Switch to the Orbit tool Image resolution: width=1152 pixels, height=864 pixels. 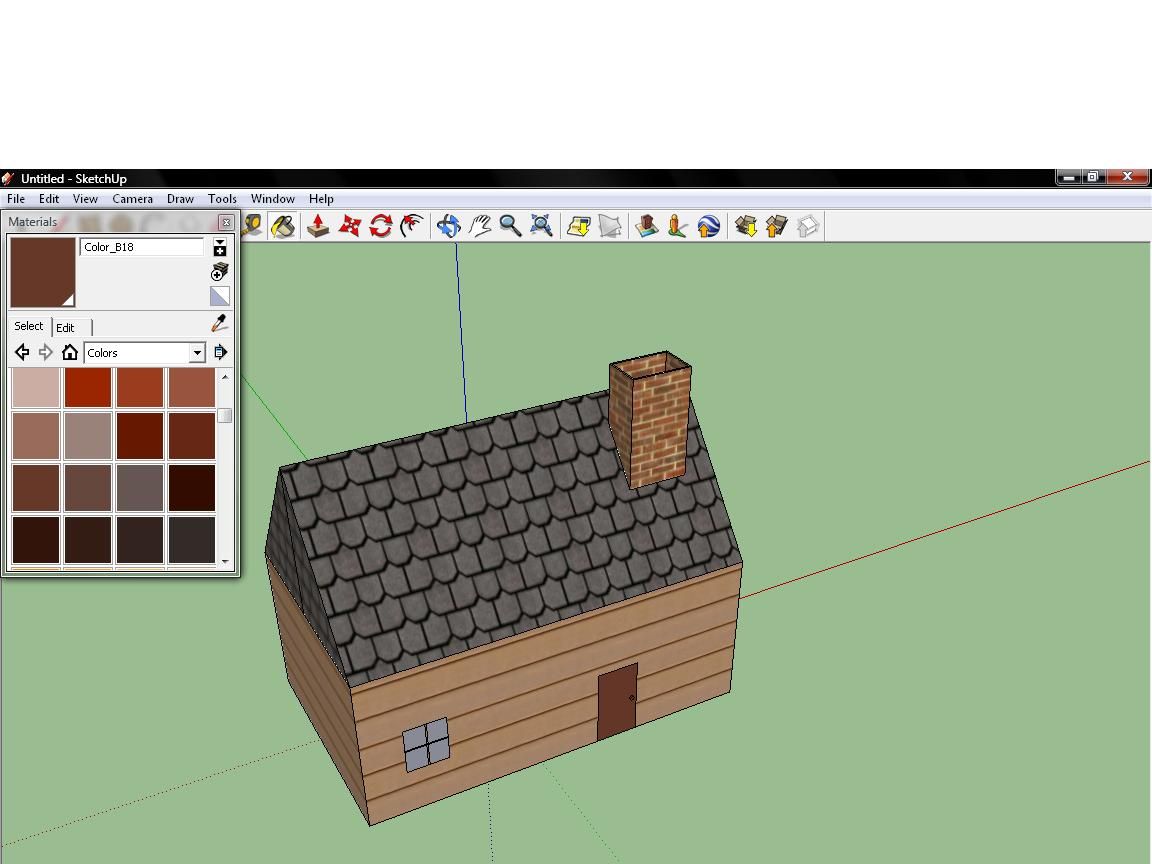pyautogui.click(x=448, y=226)
